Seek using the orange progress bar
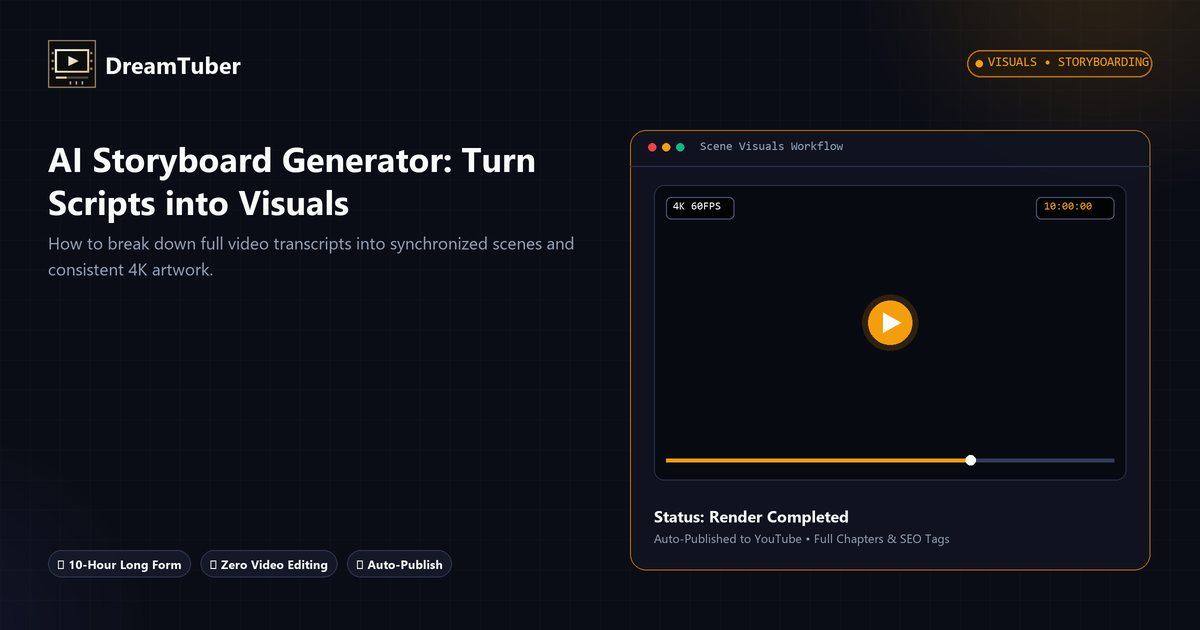This screenshot has width=1200, height=630. point(818,460)
